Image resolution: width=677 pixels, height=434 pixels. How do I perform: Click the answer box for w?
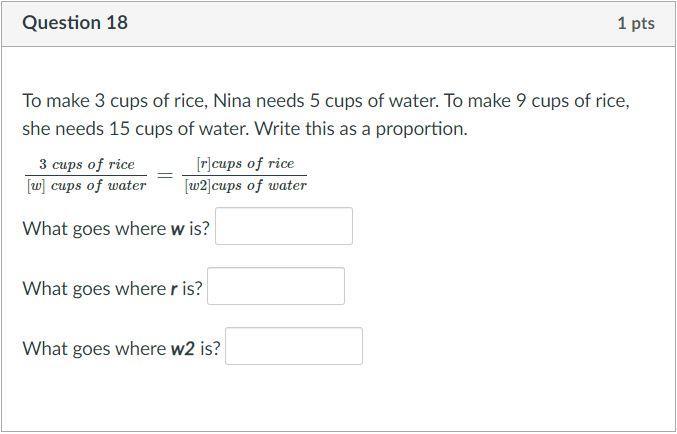[284, 226]
